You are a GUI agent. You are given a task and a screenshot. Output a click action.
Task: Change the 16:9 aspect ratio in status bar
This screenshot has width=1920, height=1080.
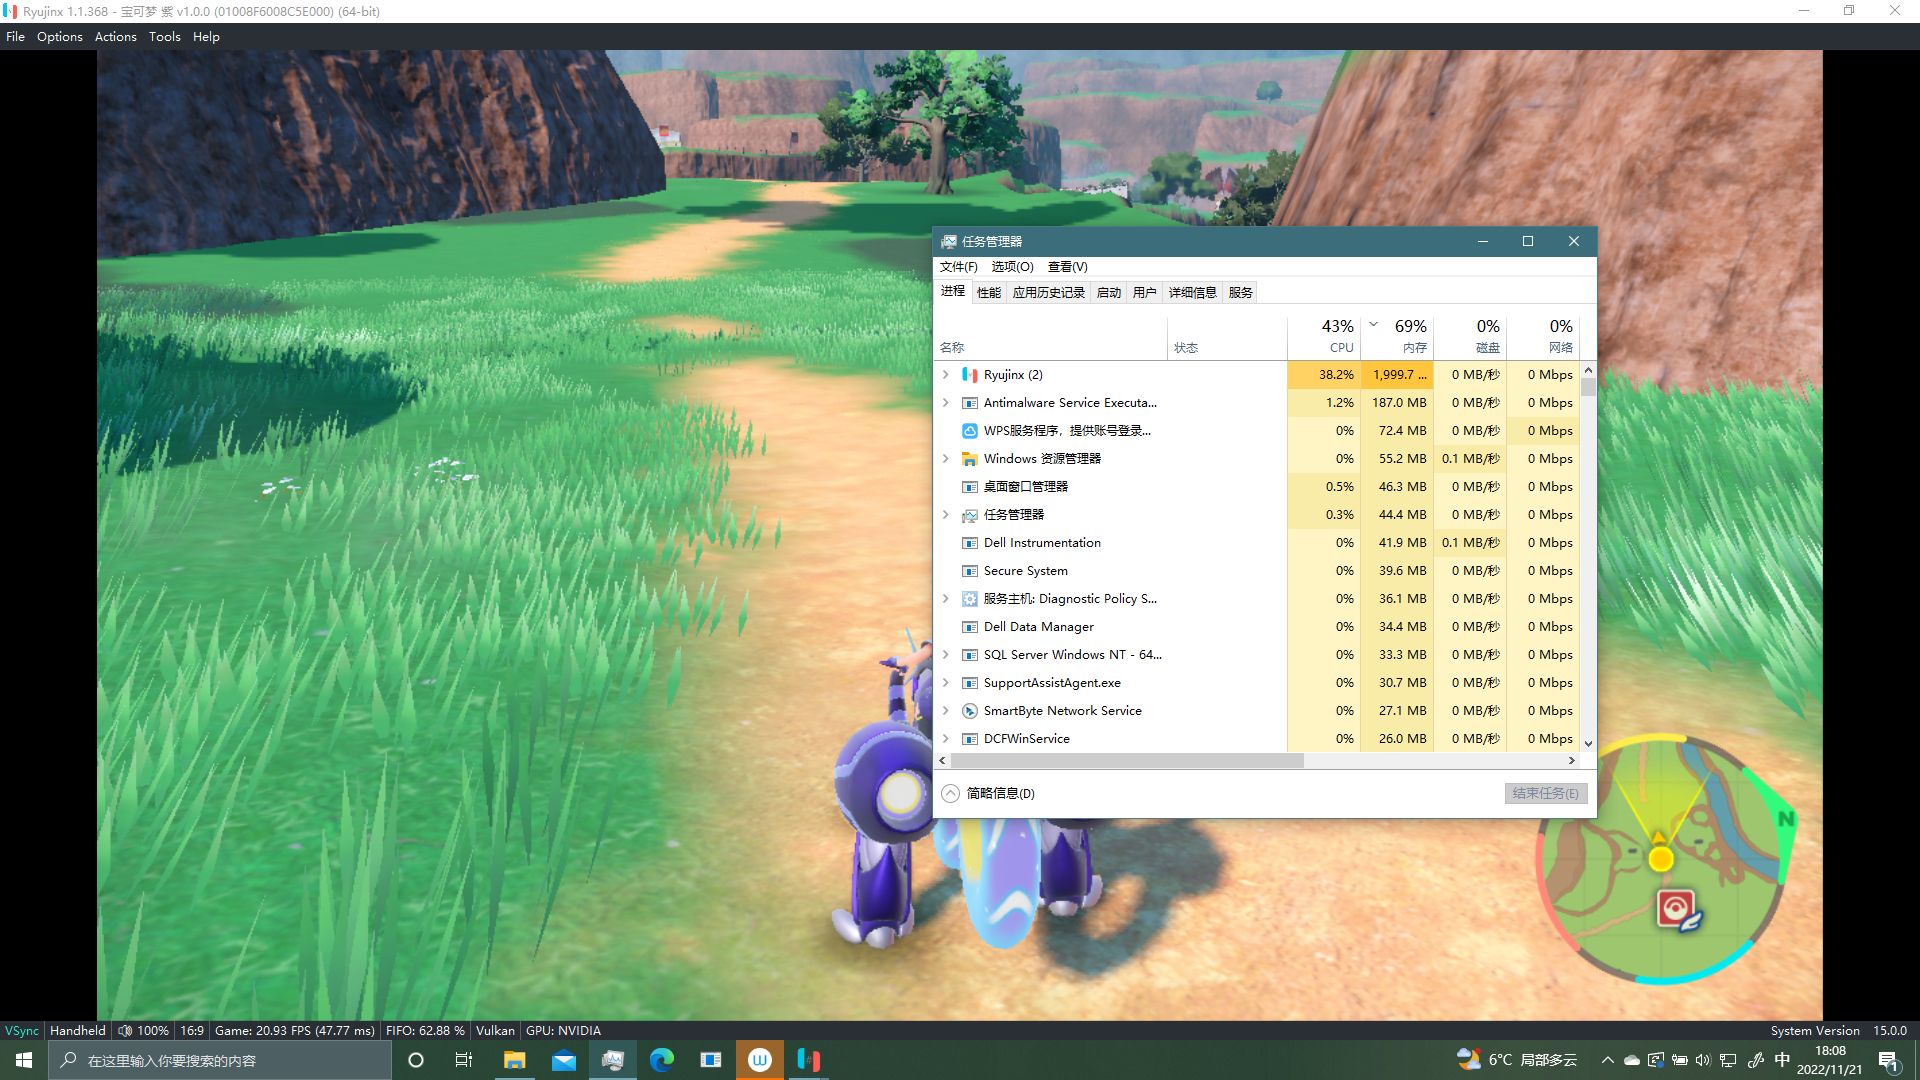click(192, 1031)
